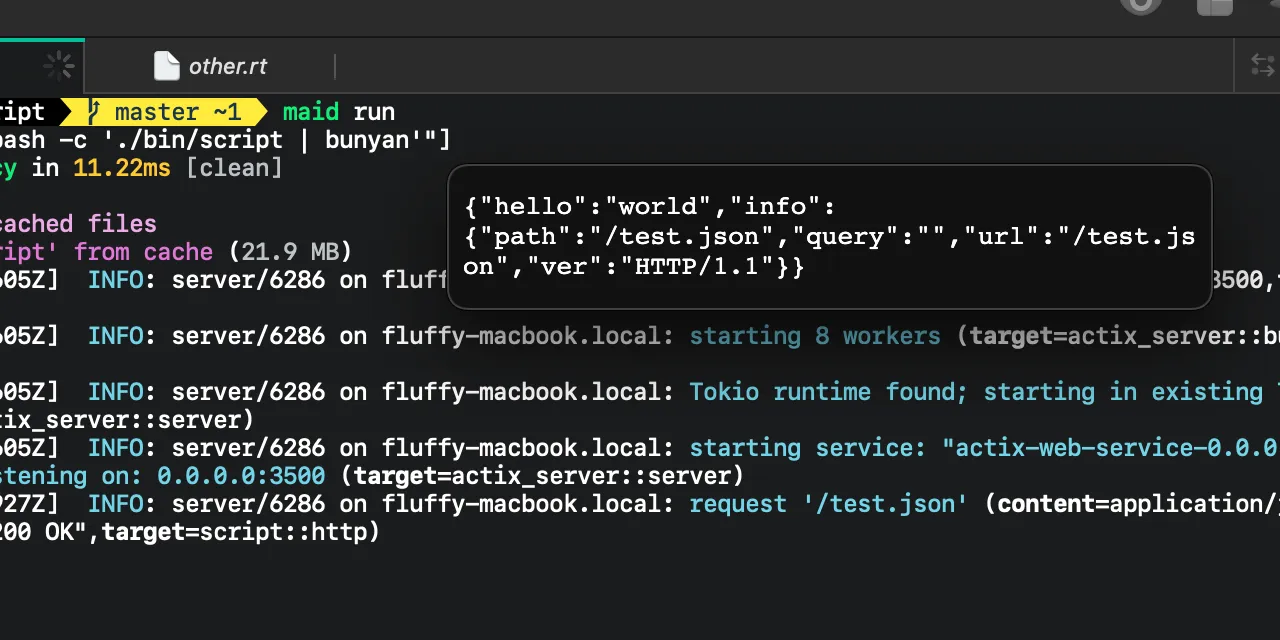Click the "ached files" pink heading text
The width and height of the screenshot is (1280, 640).
(78, 224)
